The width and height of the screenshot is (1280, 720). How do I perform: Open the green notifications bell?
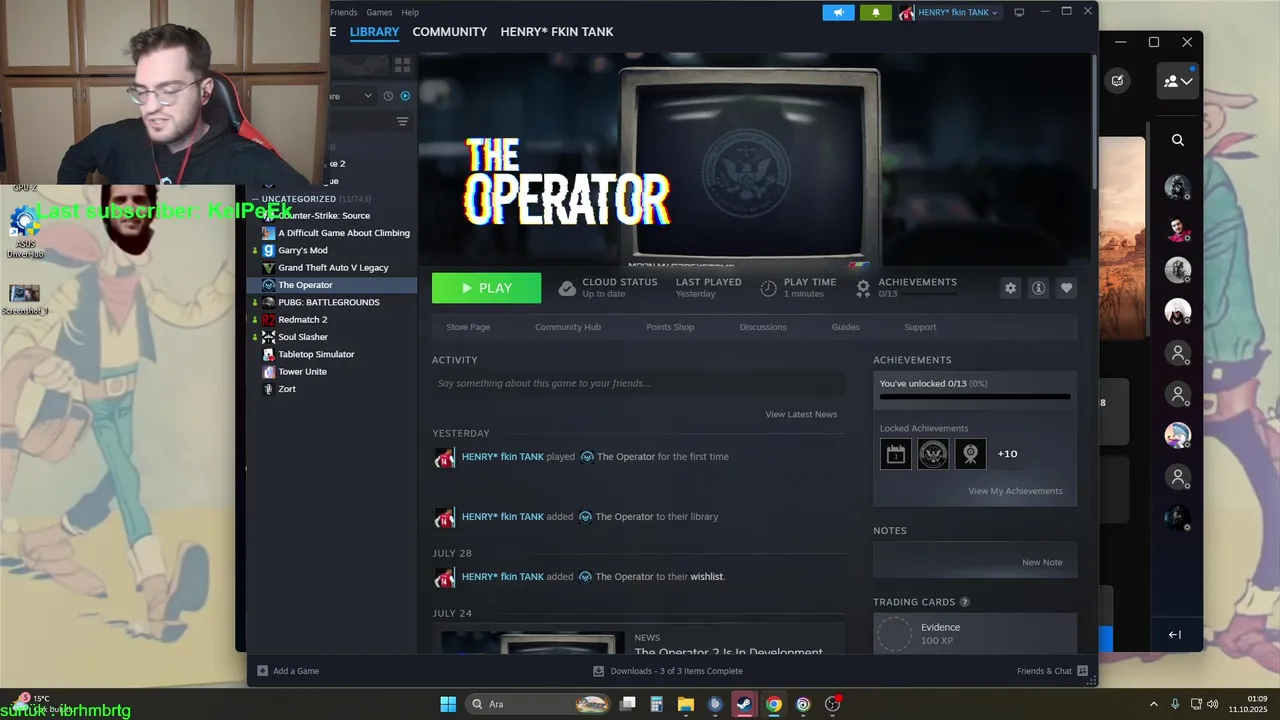point(875,12)
